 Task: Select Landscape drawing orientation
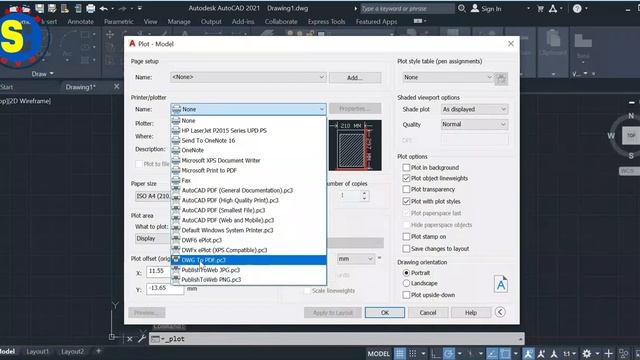pyautogui.click(x=406, y=283)
